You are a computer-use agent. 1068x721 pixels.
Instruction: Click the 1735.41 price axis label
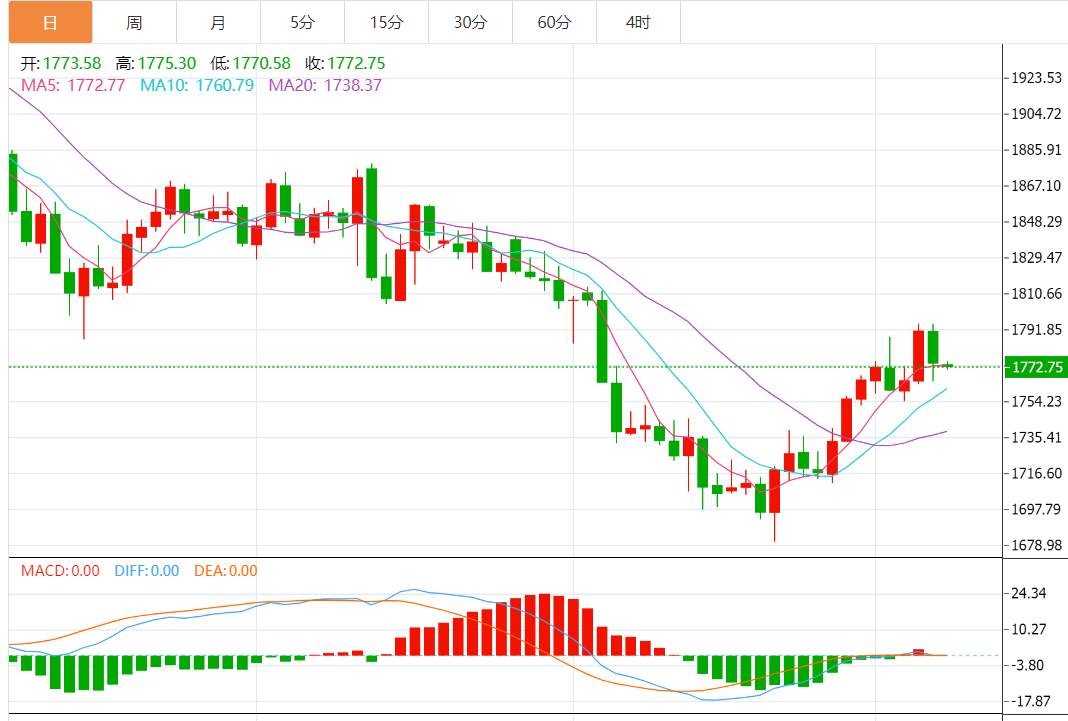click(x=1036, y=437)
